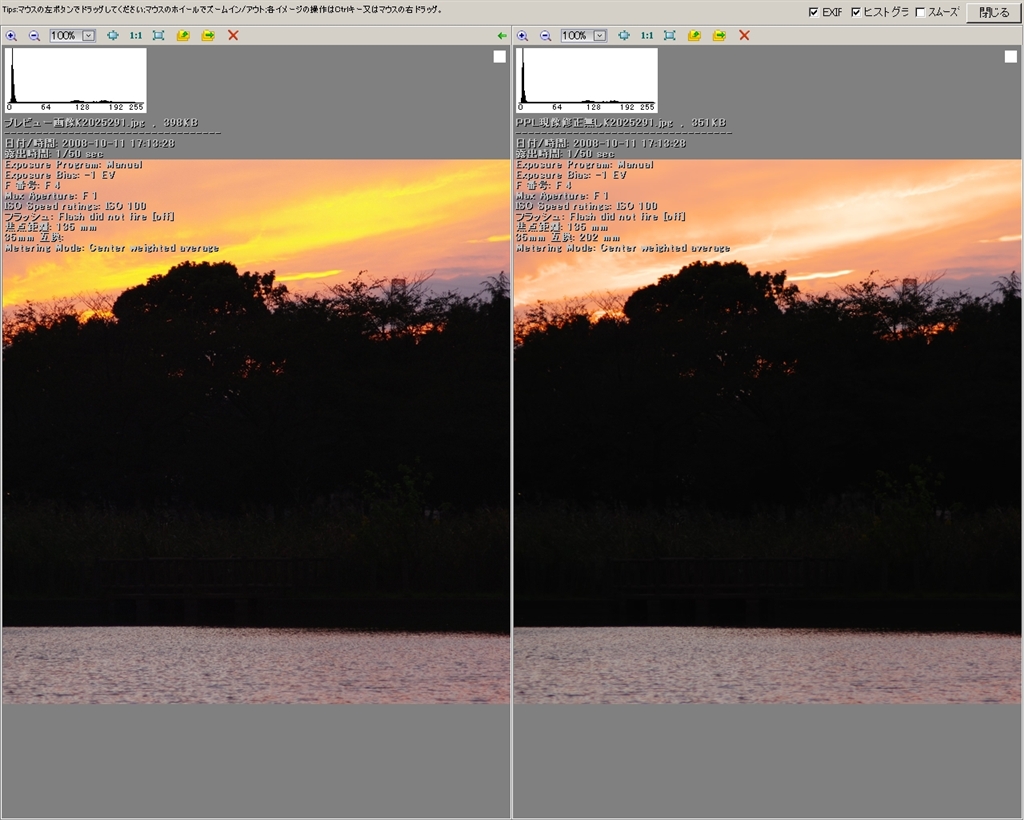
Task: Click the left pane fit-to-window crosshair icon
Action: [113, 35]
